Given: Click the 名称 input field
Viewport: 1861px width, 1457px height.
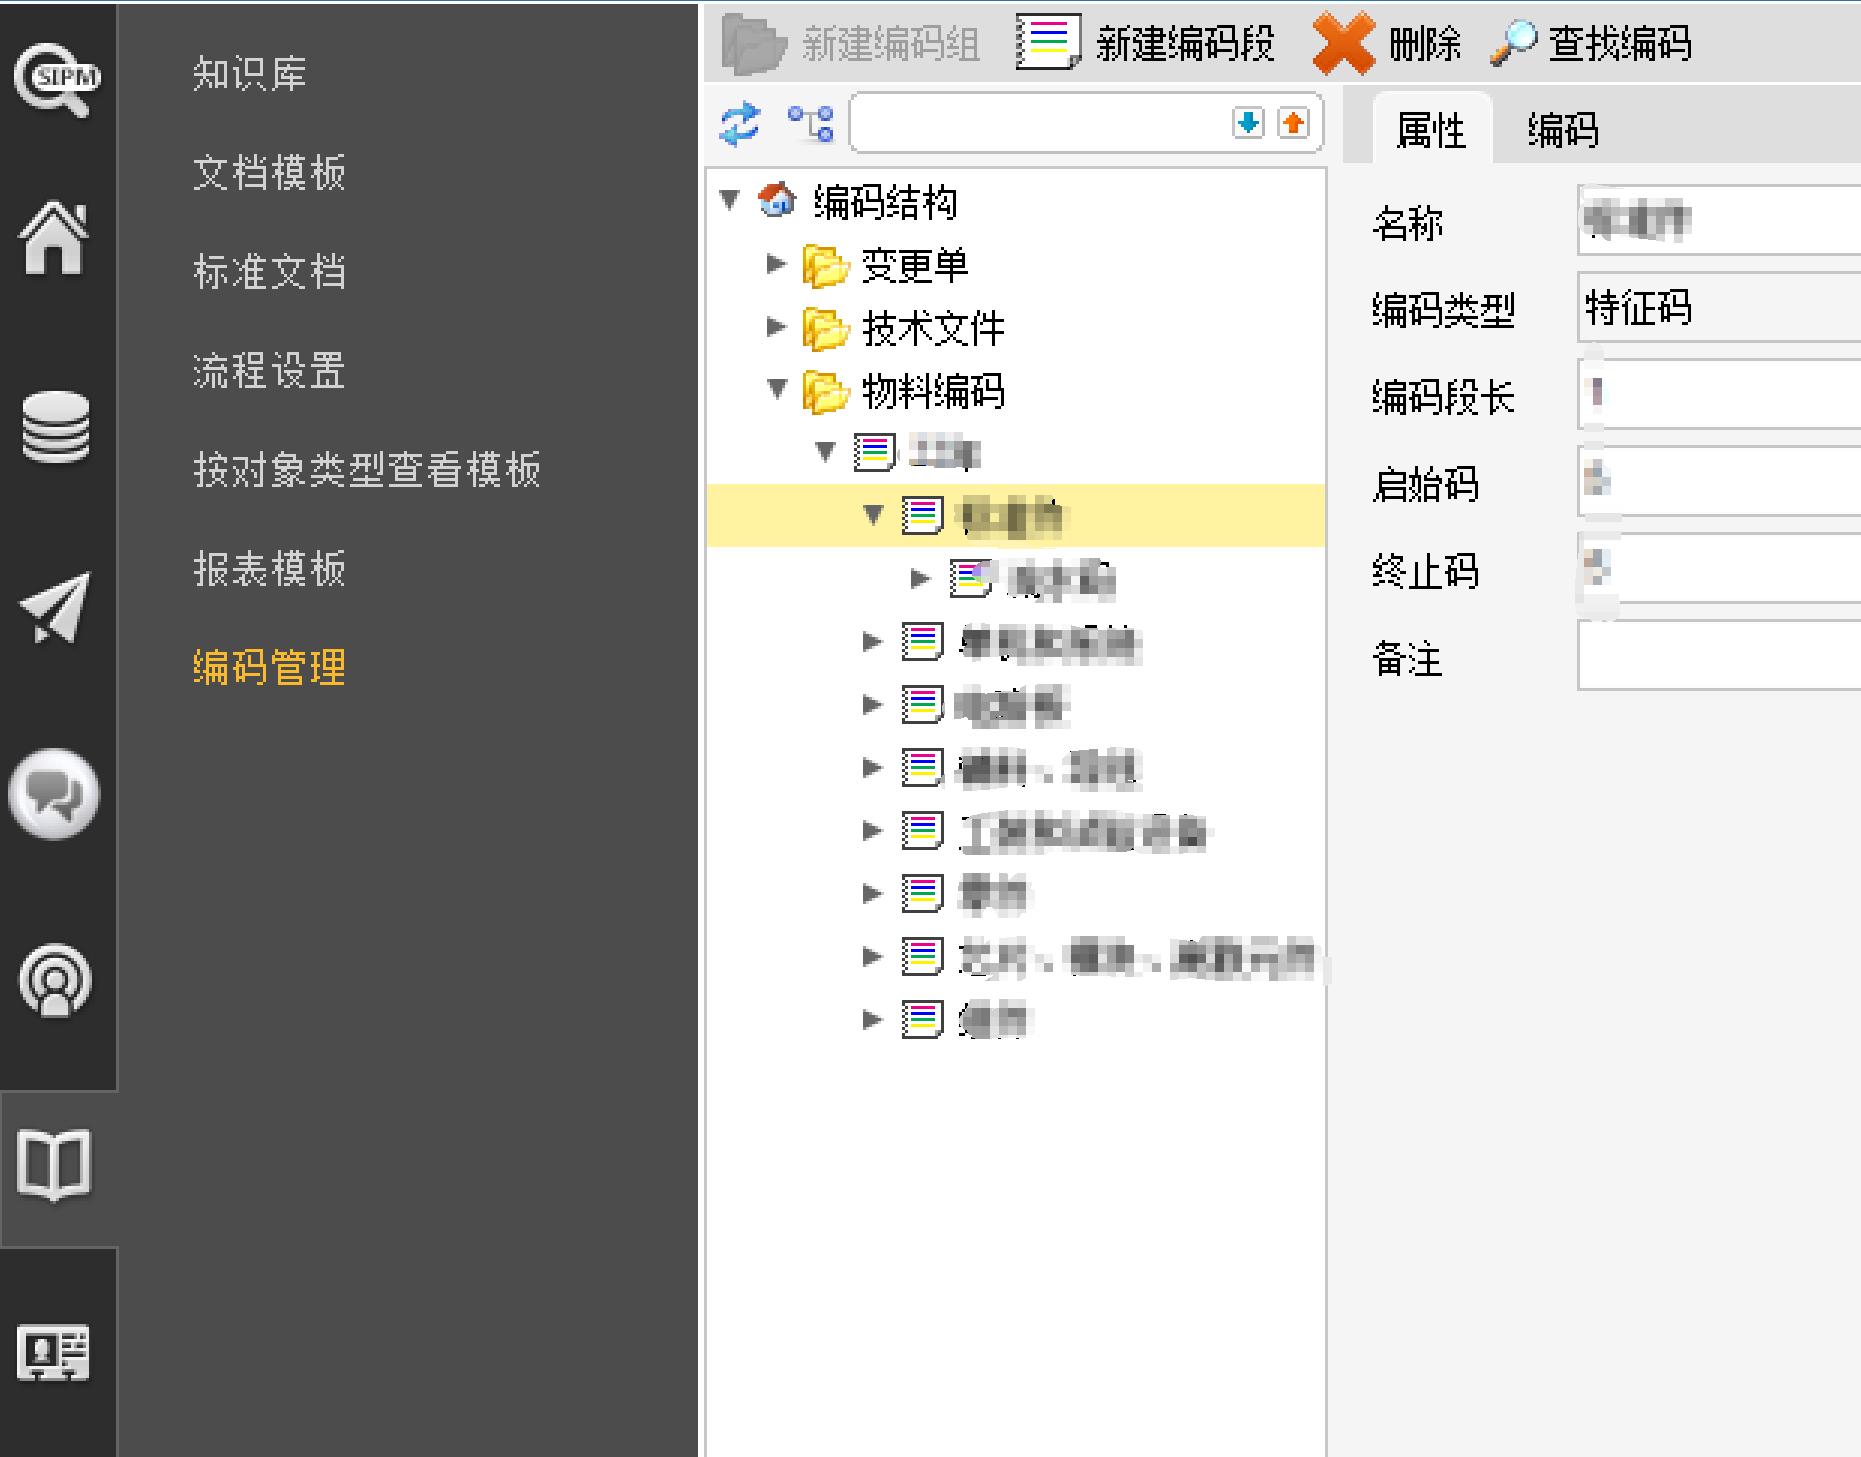Looking at the screenshot, I should coord(1719,220).
